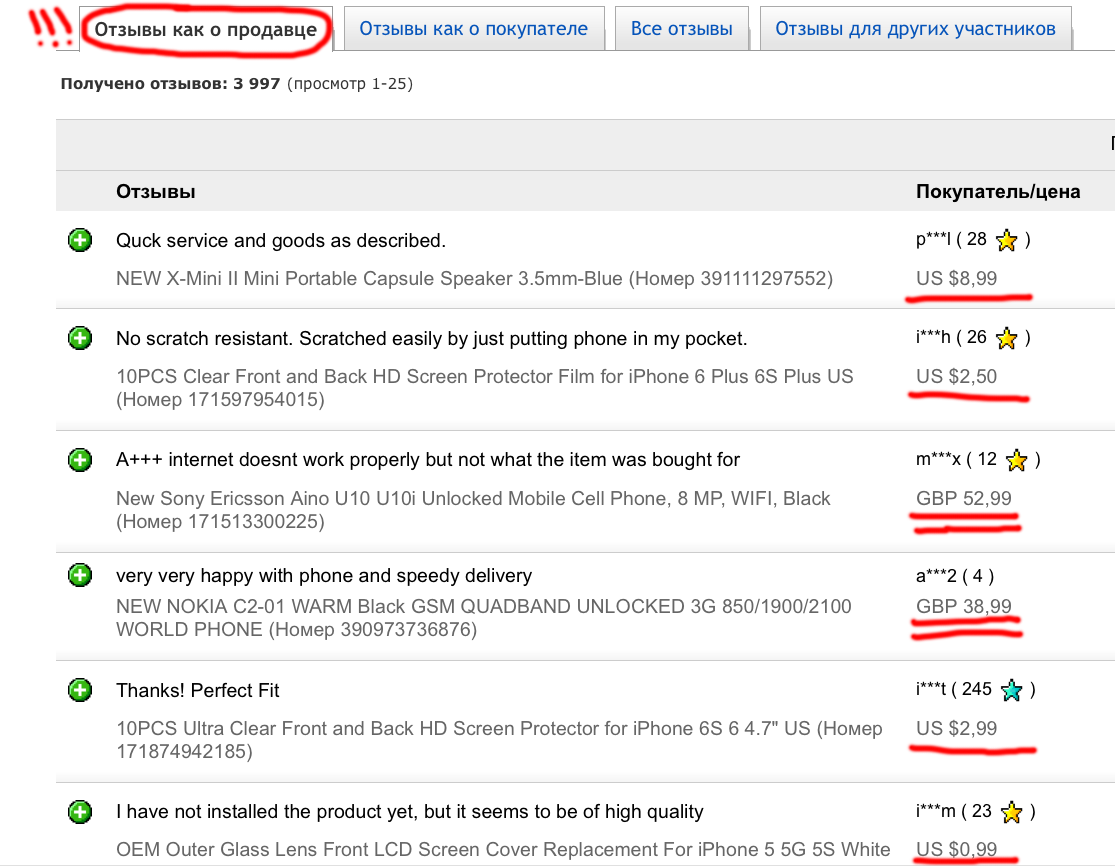Open X-Mini II Capsule Speaker item listing
1115x866 pixels.
pyautogui.click(x=473, y=279)
